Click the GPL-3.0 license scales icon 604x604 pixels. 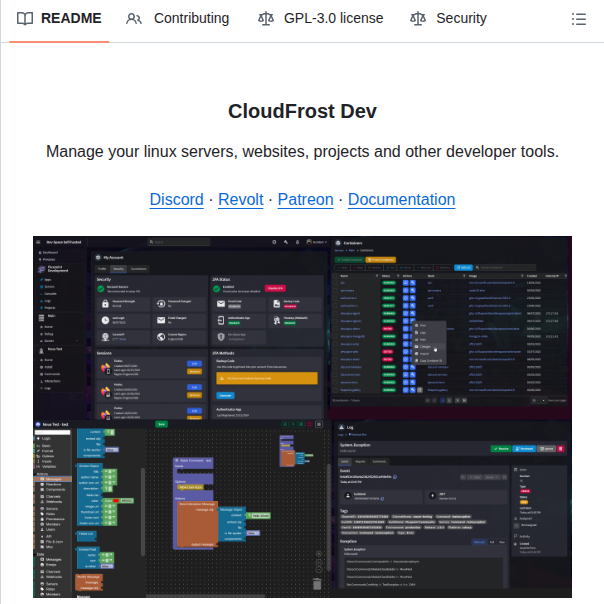[x=266, y=18]
